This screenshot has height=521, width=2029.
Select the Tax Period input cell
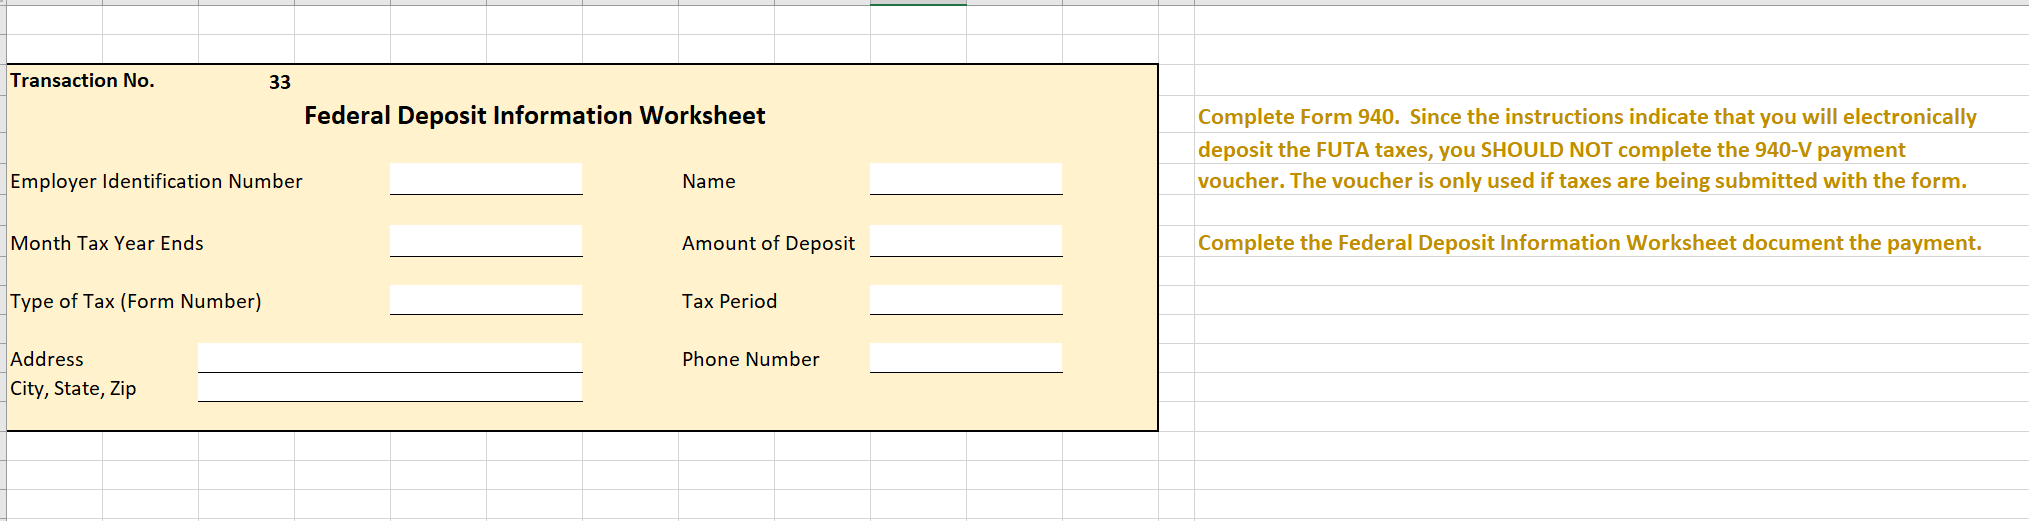[x=966, y=300]
